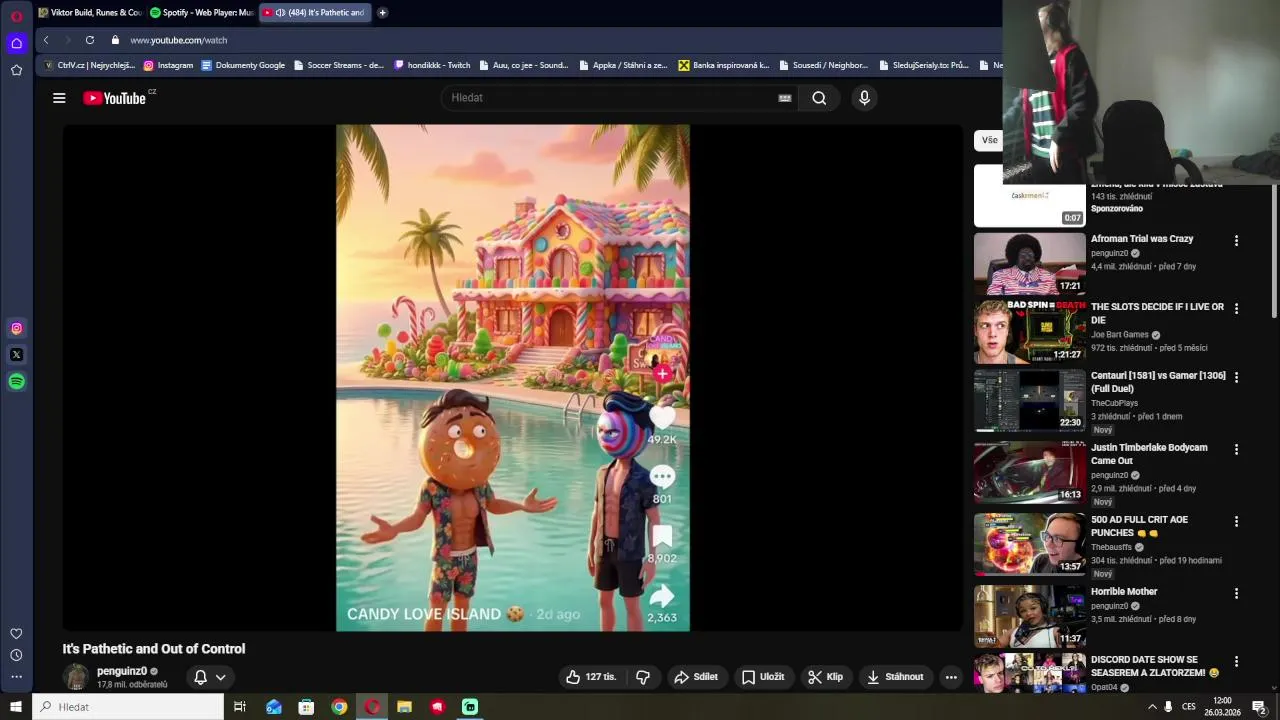The height and width of the screenshot is (720, 1280).
Task: Open sidebar setup three dots in Opera
Action: click(x=16, y=677)
